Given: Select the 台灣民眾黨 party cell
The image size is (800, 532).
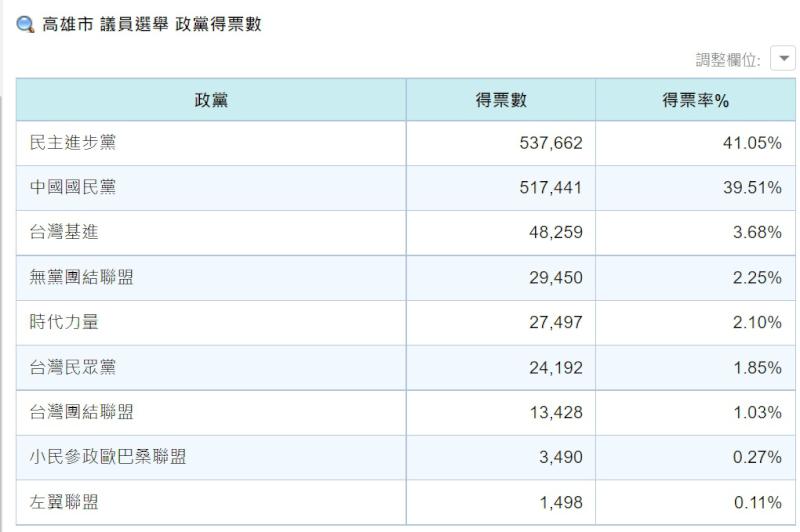Looking at the screenshot, I should pos(73,368).
